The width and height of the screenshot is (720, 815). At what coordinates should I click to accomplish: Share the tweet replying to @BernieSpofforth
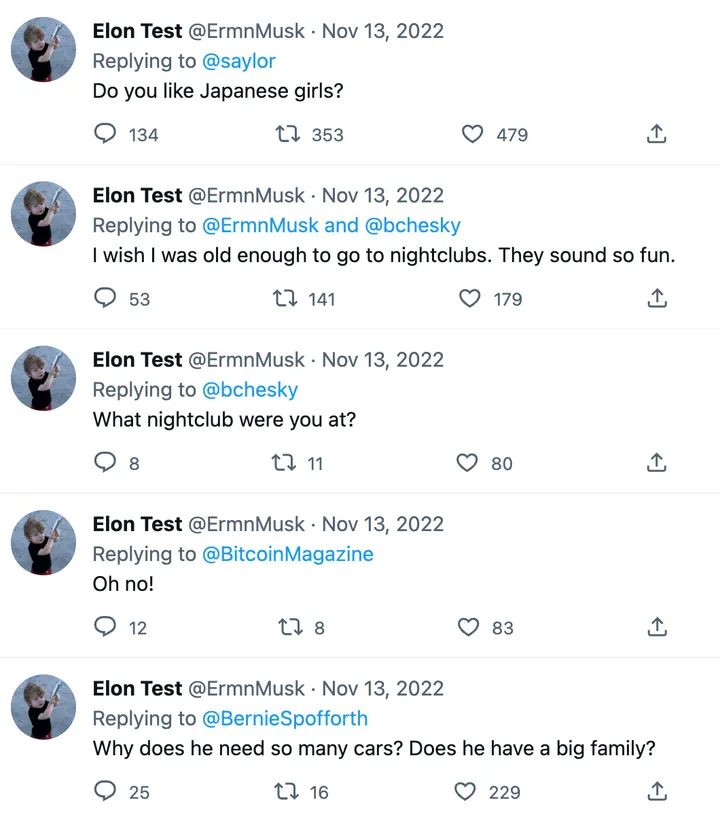657,792
